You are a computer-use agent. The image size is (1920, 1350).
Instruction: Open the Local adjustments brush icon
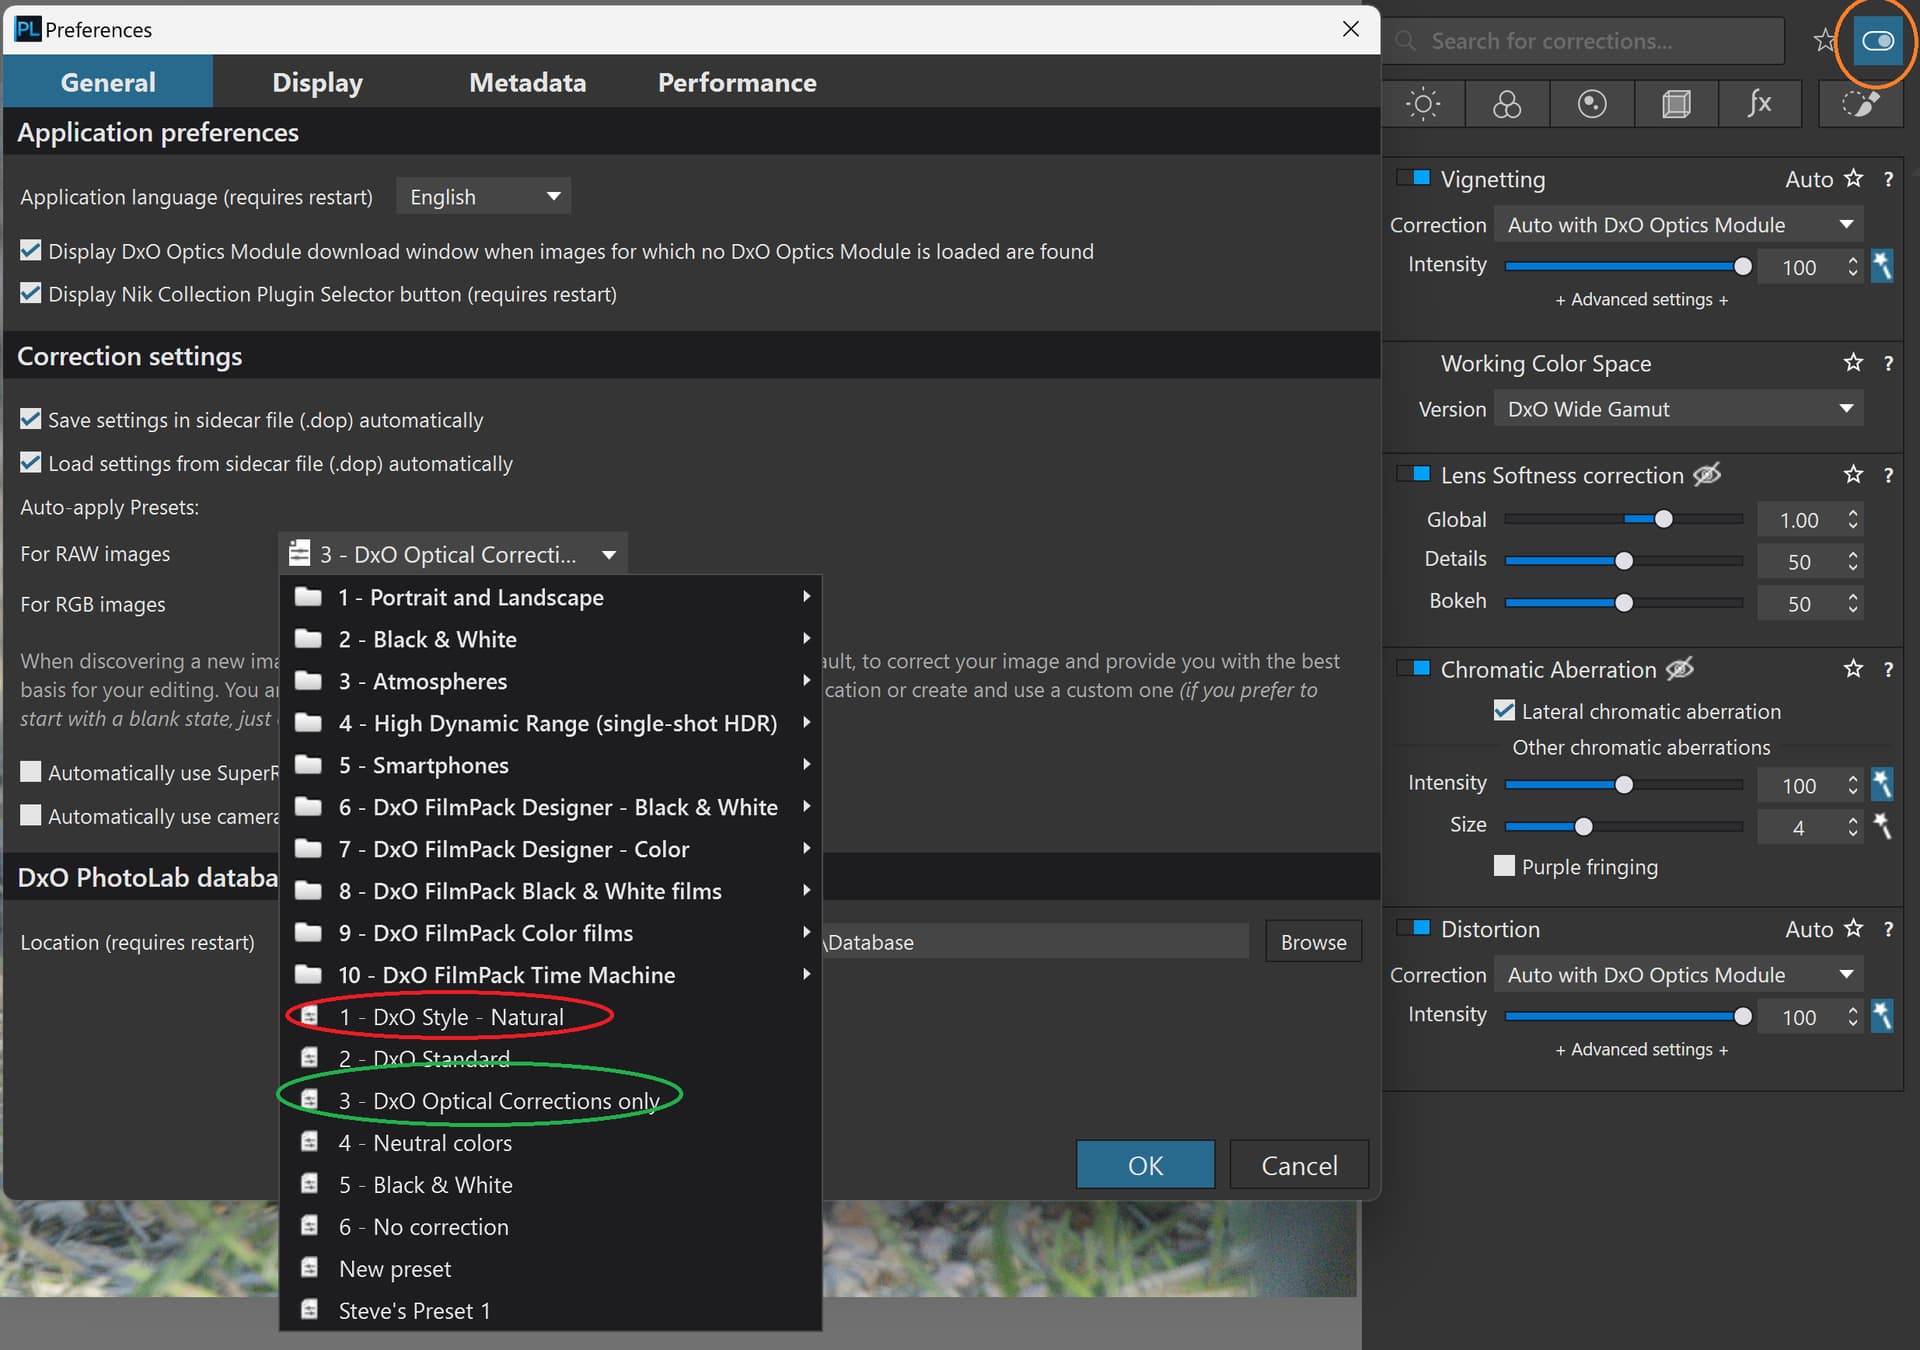click(1860, 104)
